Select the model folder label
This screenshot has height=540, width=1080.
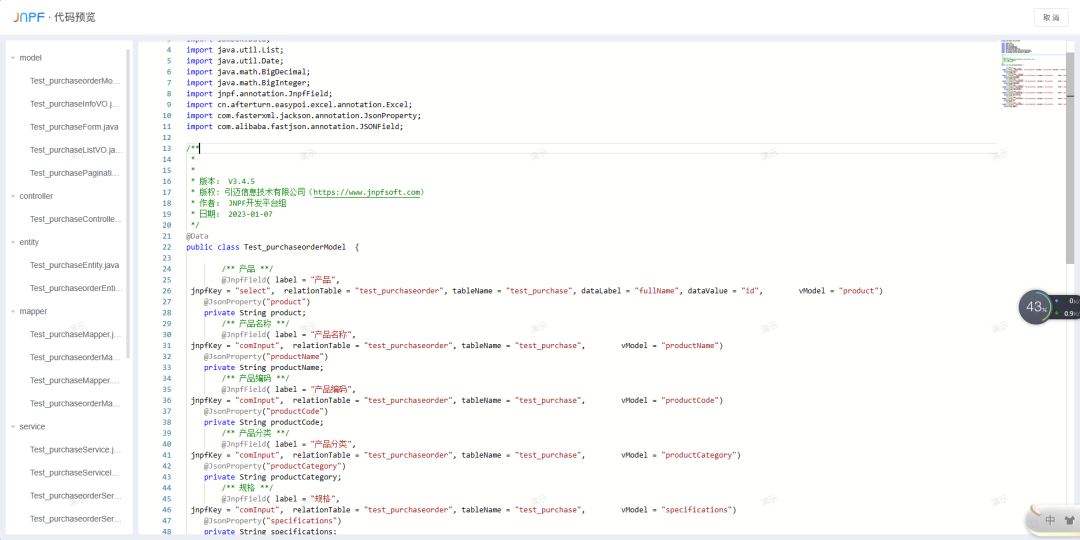[30, 58]
